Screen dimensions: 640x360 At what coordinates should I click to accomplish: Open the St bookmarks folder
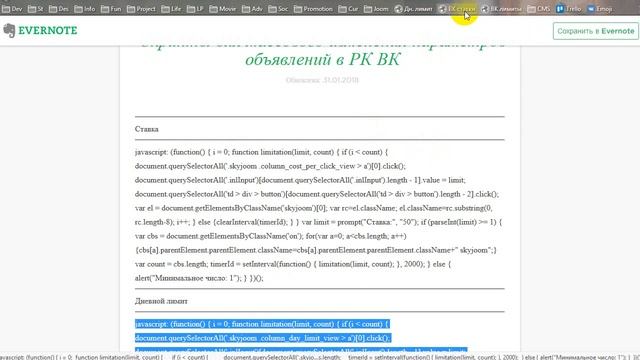(36, 9)
